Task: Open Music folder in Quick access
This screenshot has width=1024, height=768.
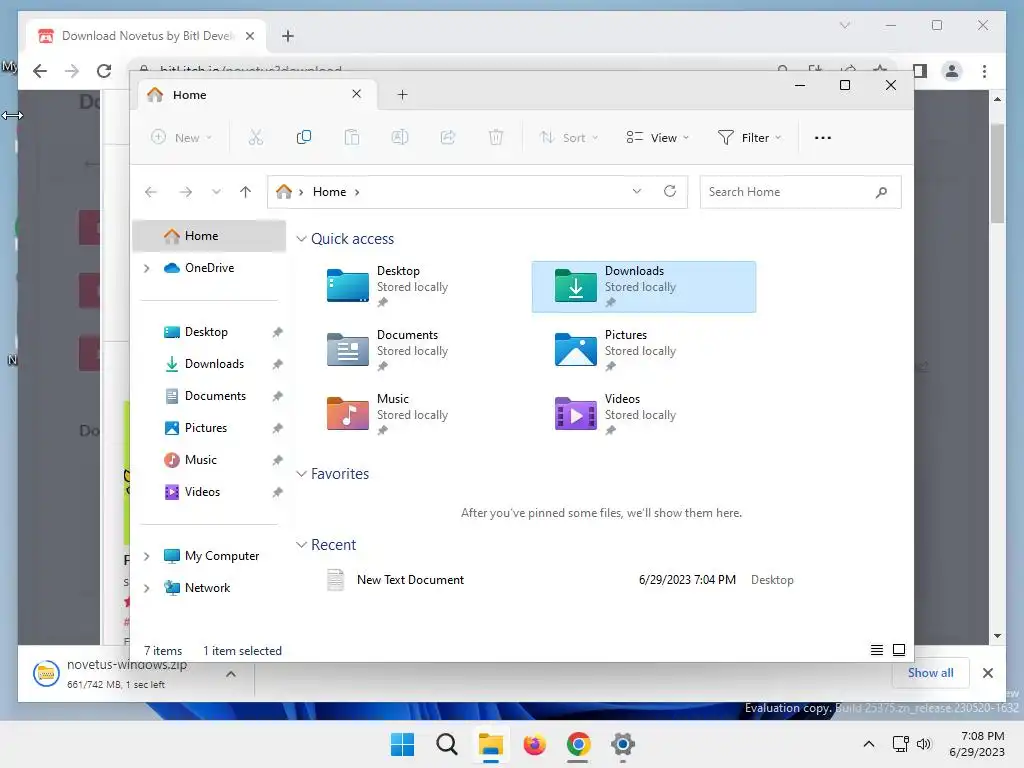Action: pos(415,415)
